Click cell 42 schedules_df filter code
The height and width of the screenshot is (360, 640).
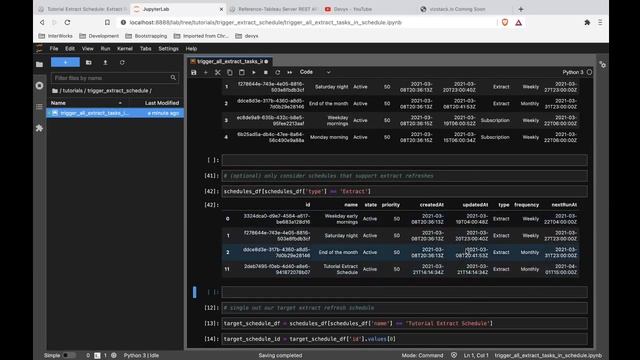(x=404, y=191)
